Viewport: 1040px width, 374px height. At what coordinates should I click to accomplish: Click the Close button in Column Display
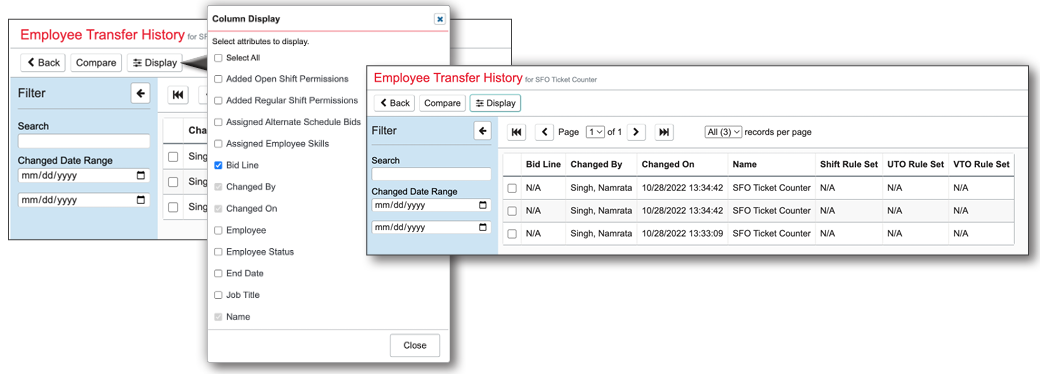(415, 345)
